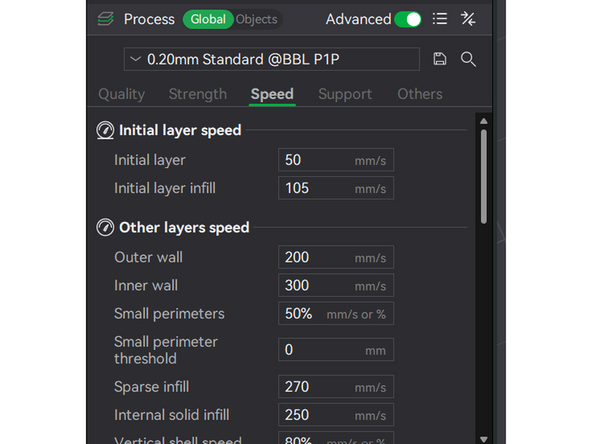This screenshot has width=592, height=444.
Task: Edit the Initial layer speed field
Action: [336, 160]
